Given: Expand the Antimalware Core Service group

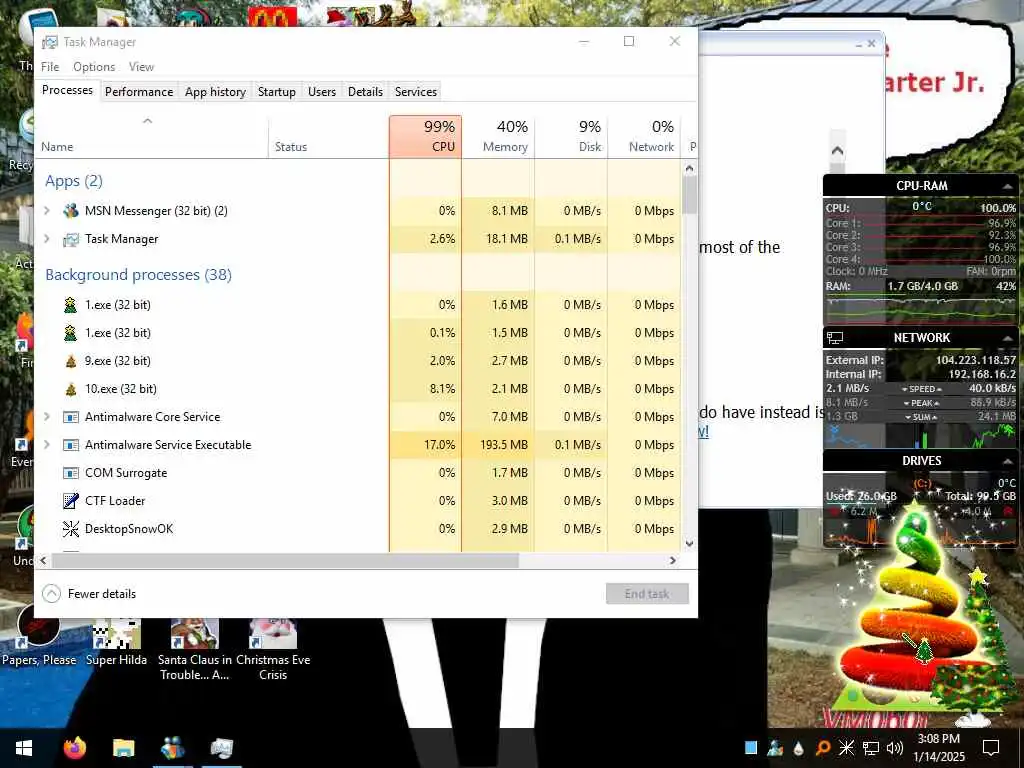Looking at the screenshot, I should pyautogui.click(x=47, y=417).
